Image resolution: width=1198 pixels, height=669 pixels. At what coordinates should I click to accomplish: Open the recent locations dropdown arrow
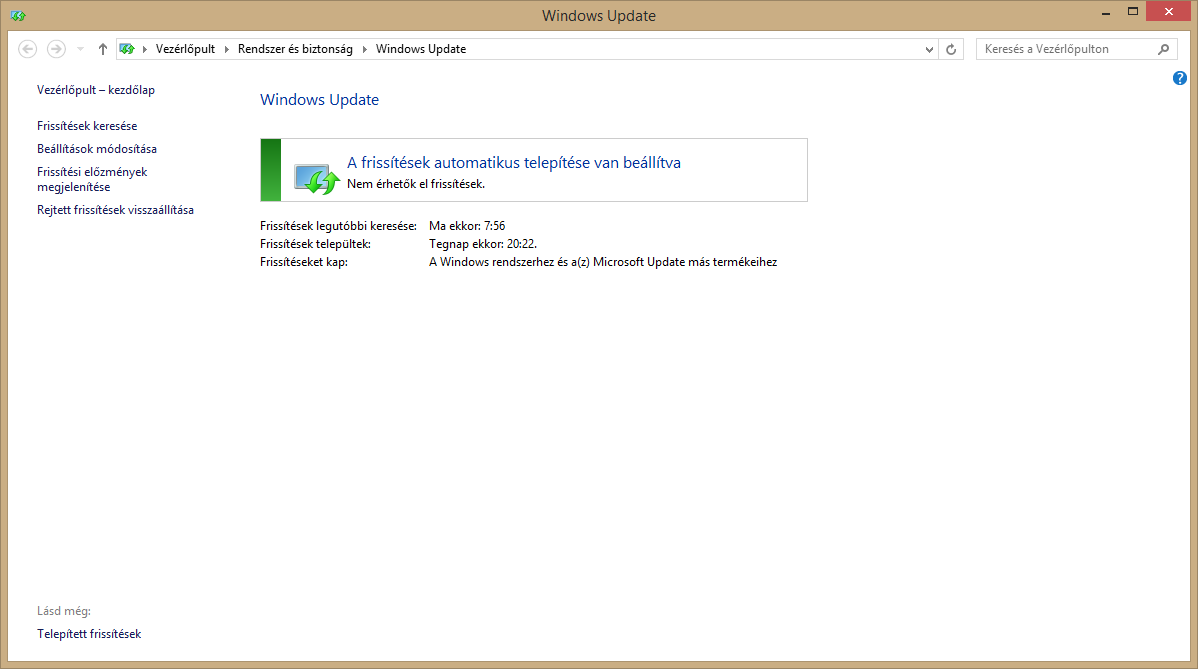click(80, 49)
